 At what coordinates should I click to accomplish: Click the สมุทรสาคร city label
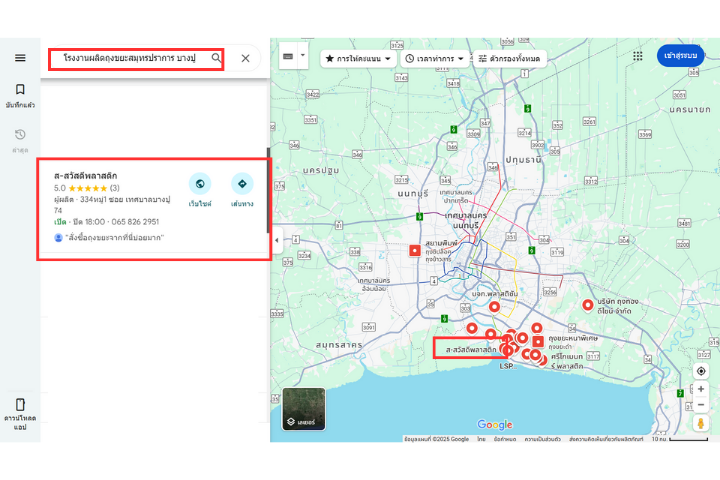(x=339, y=345)
